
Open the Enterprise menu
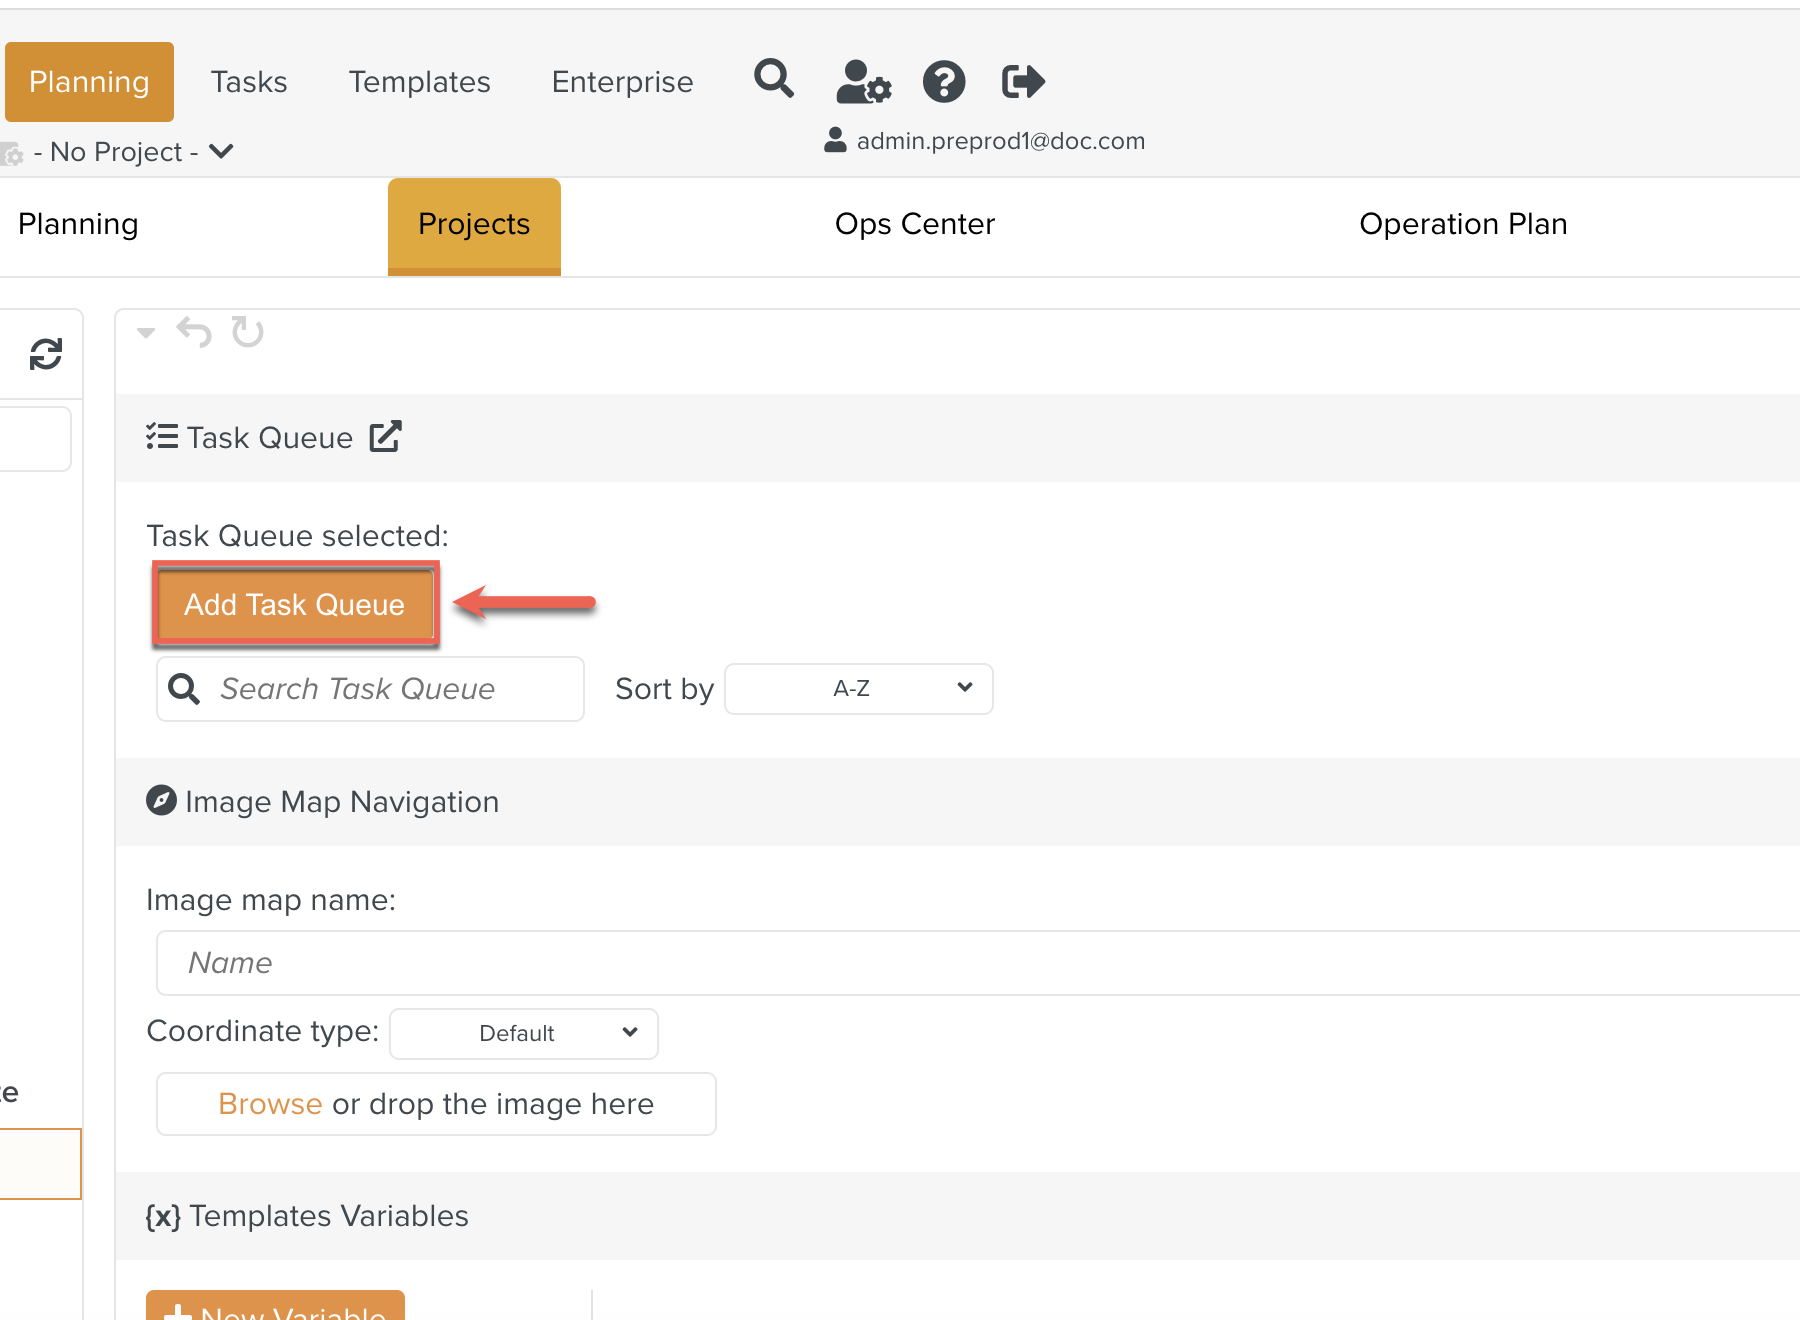point(622,82)
